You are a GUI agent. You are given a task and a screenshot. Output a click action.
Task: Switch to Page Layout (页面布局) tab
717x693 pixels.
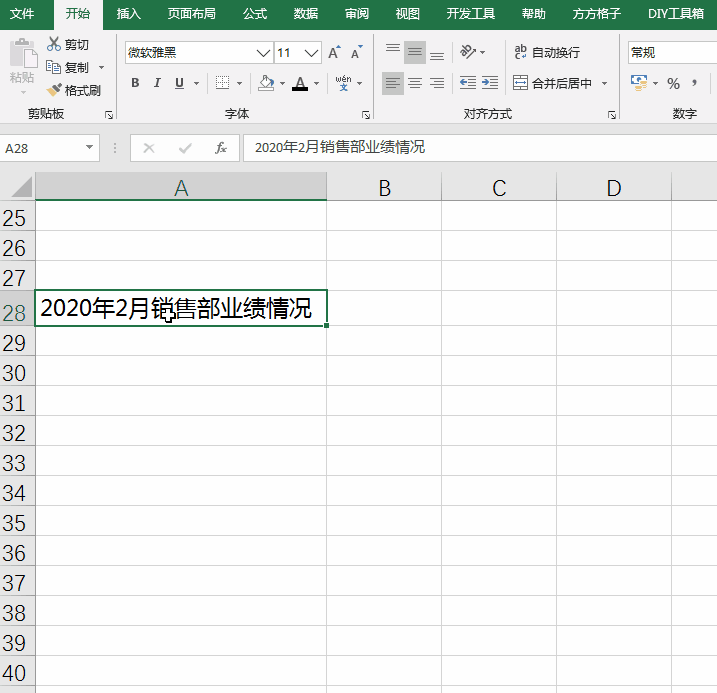(x=192, y=14)
